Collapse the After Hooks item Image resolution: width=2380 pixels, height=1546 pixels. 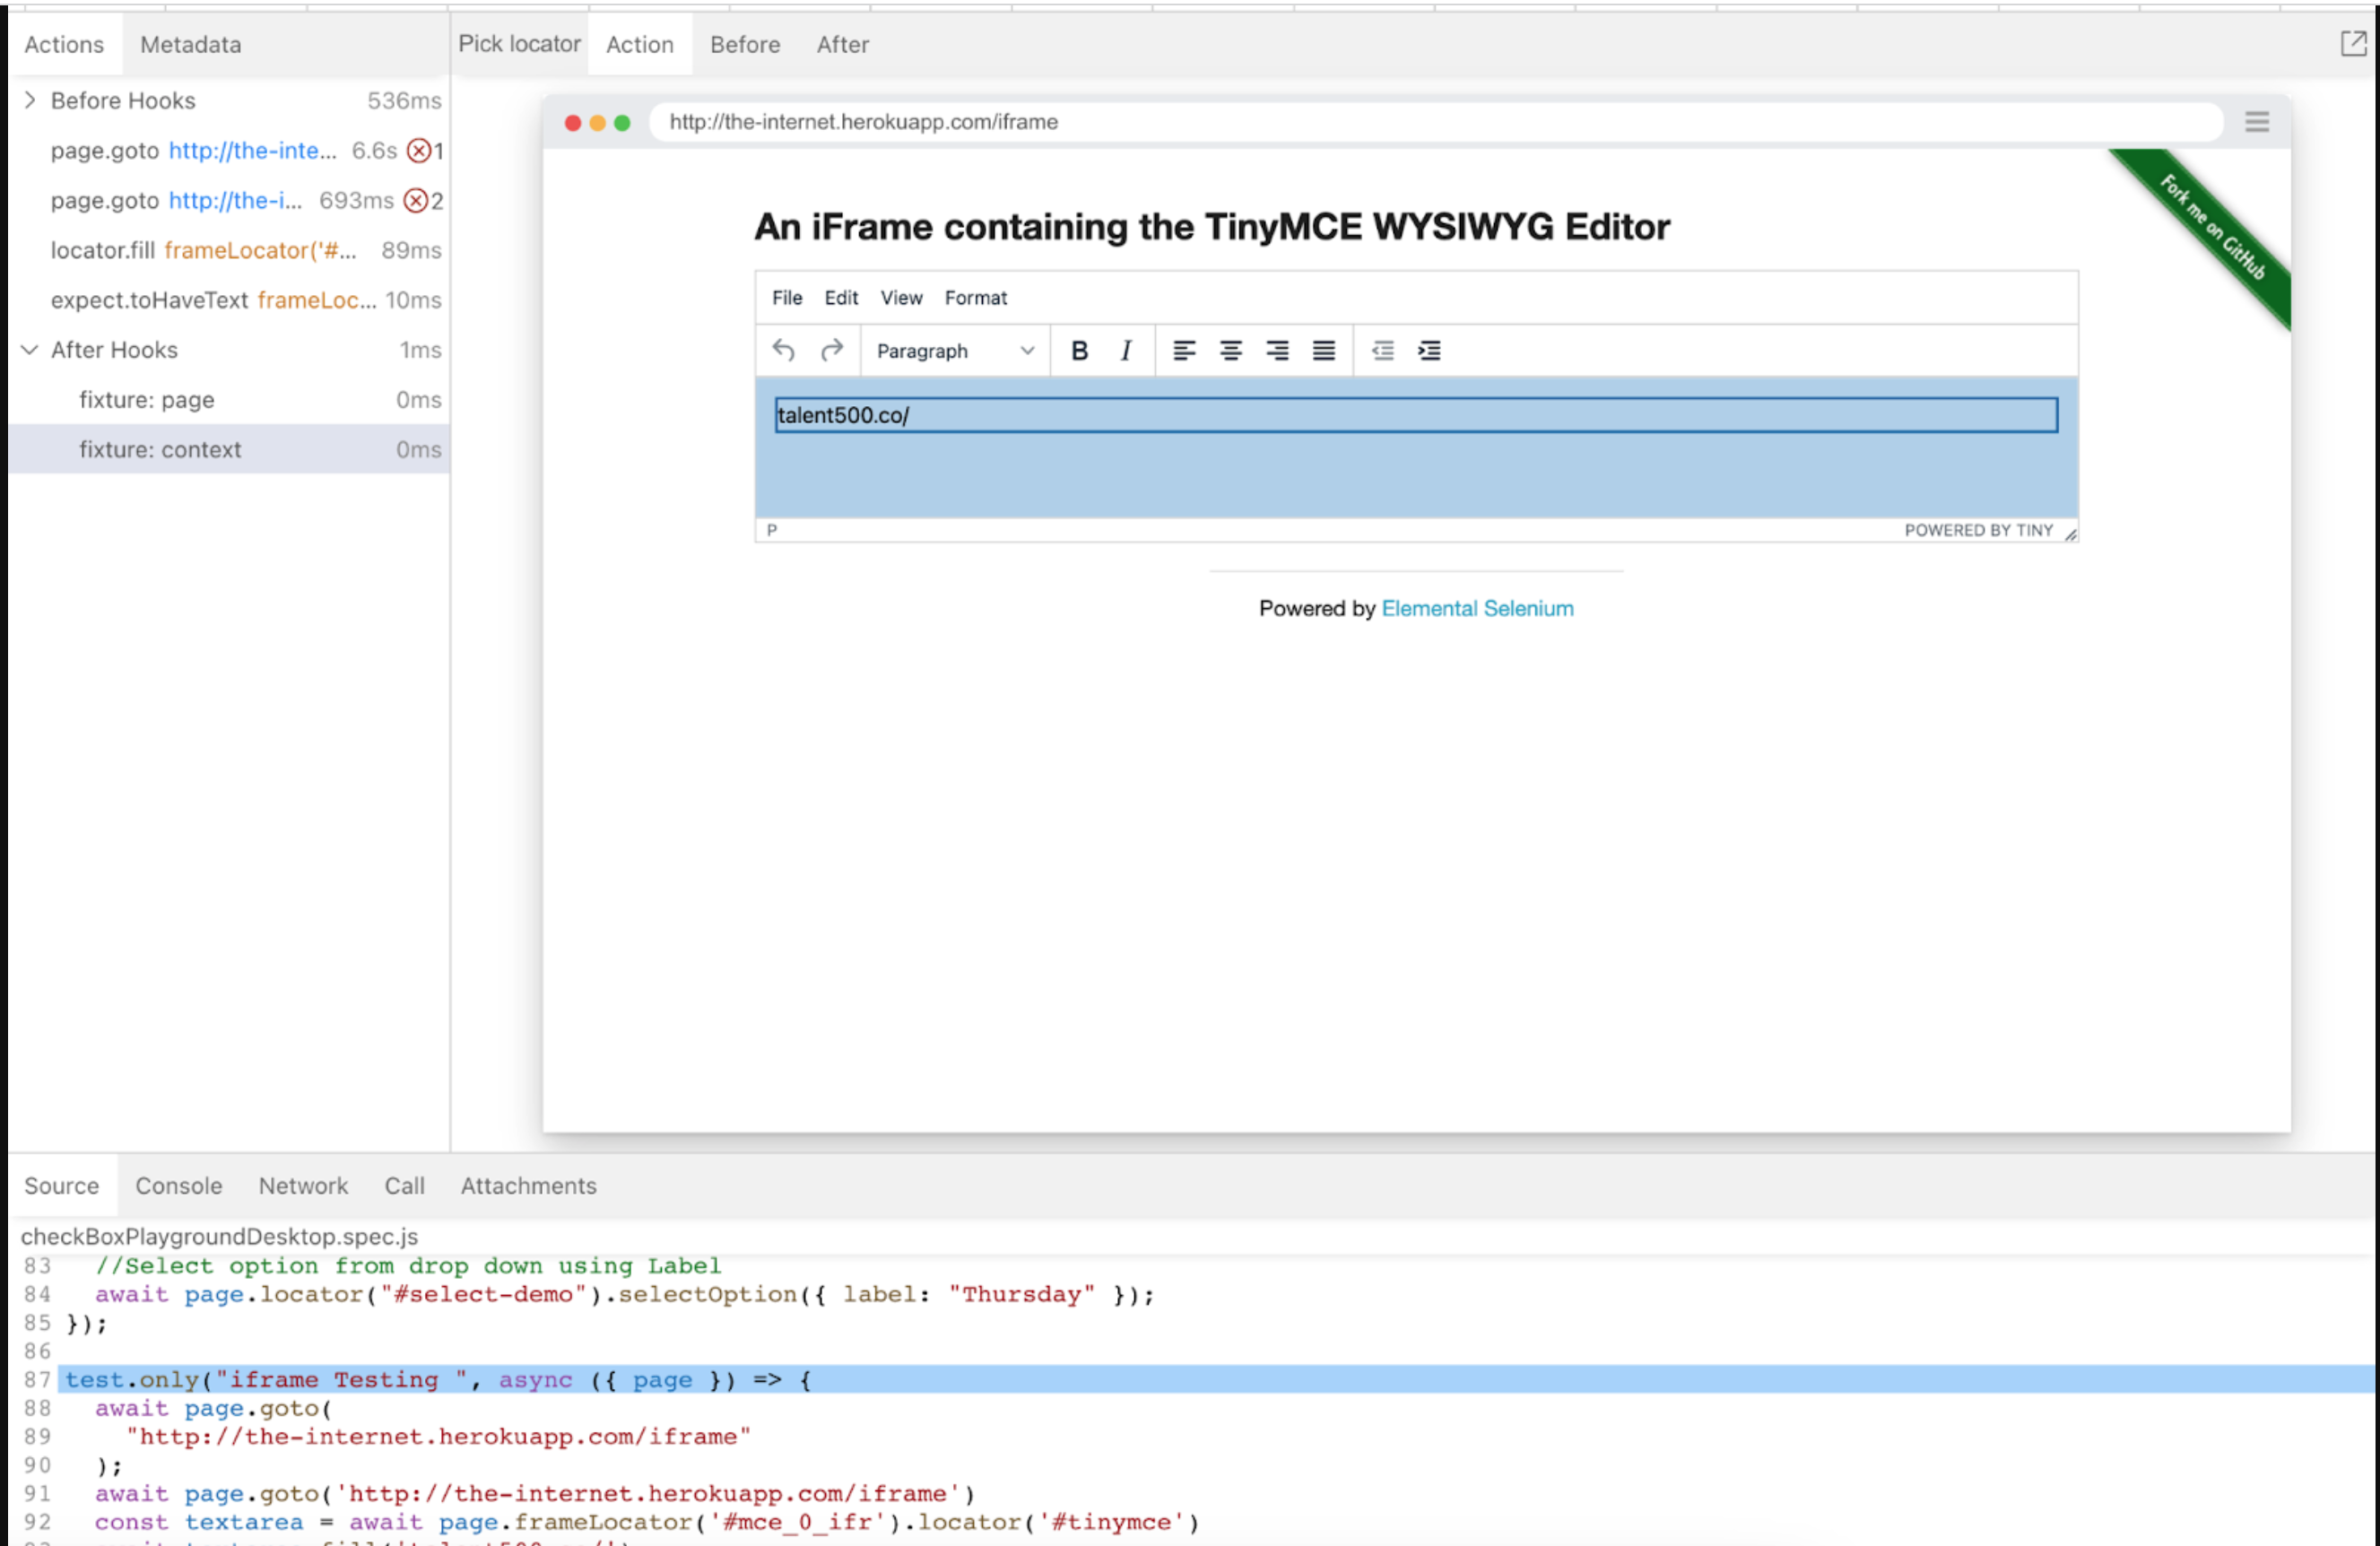pyautogui.click(x=30, y=350)
